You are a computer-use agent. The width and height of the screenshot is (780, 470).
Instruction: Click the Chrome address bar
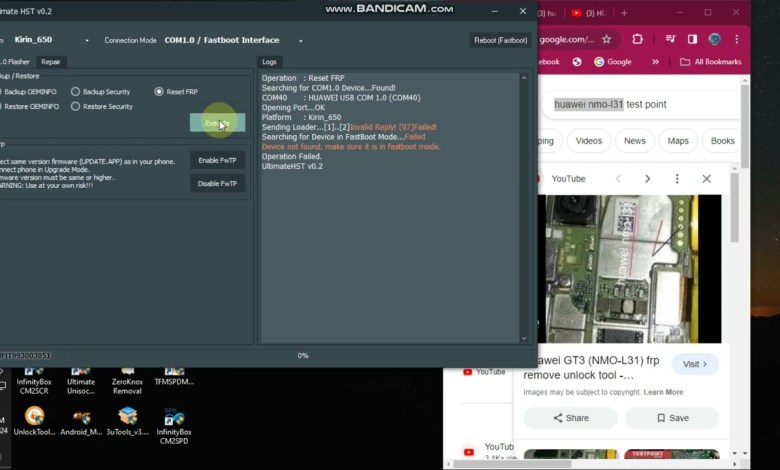567,39
